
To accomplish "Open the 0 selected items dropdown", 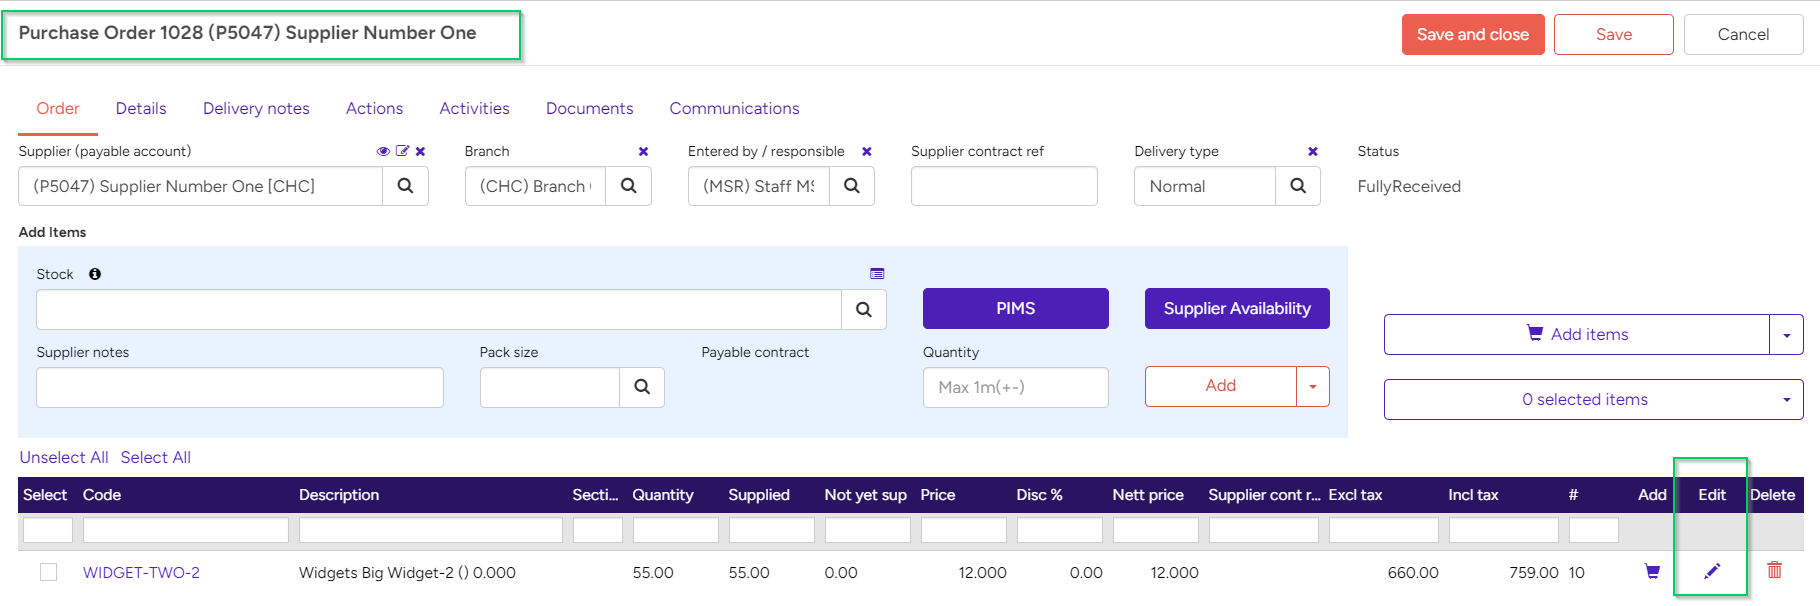I will tap(1594, 400).
